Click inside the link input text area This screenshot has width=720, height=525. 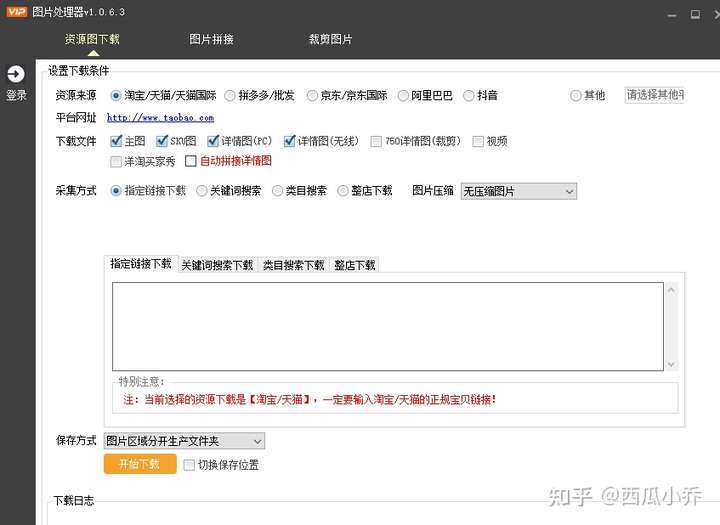coord(388,326)
